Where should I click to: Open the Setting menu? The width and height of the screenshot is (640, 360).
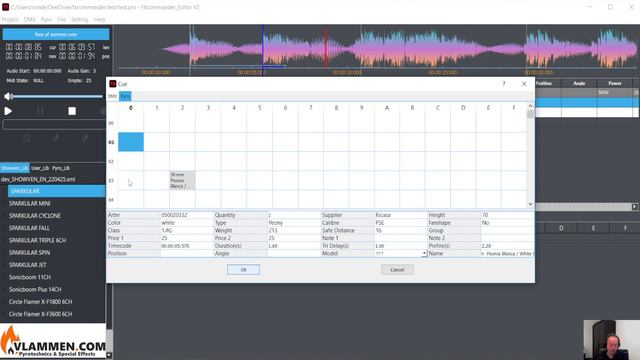pyautogui.click(x=80, y=19)
